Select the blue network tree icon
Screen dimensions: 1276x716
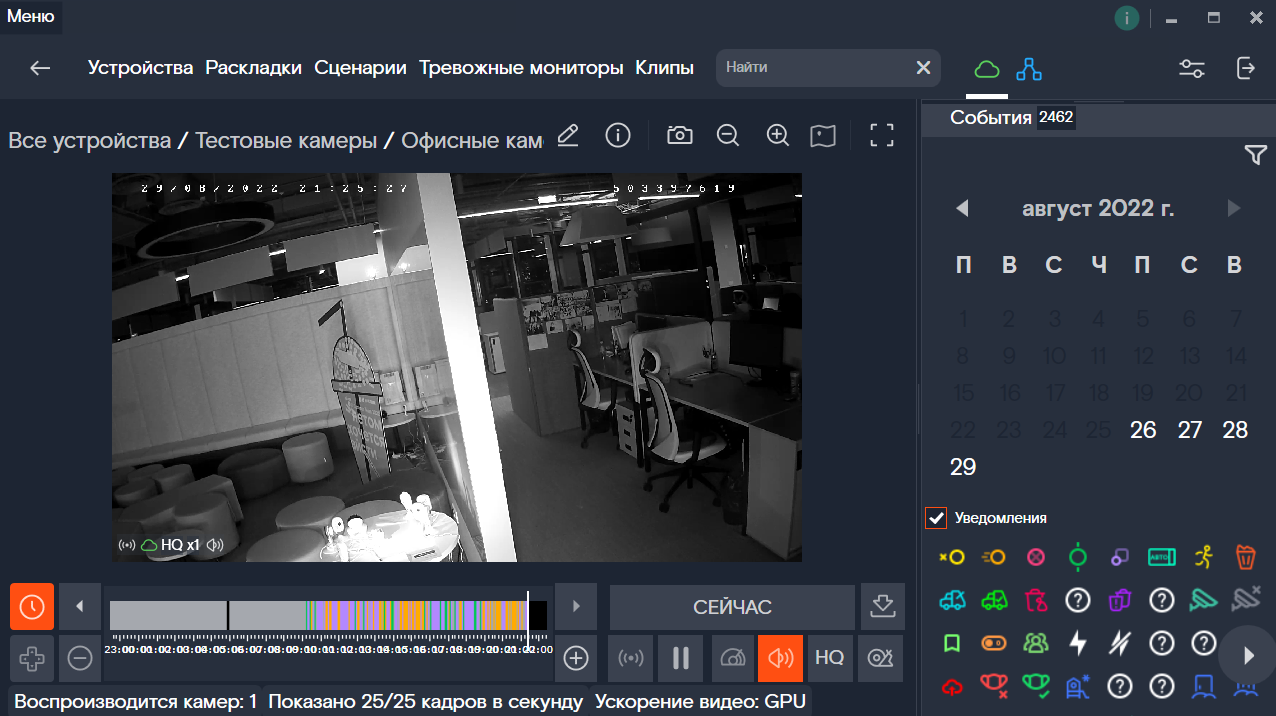[x=1029, y=68]
